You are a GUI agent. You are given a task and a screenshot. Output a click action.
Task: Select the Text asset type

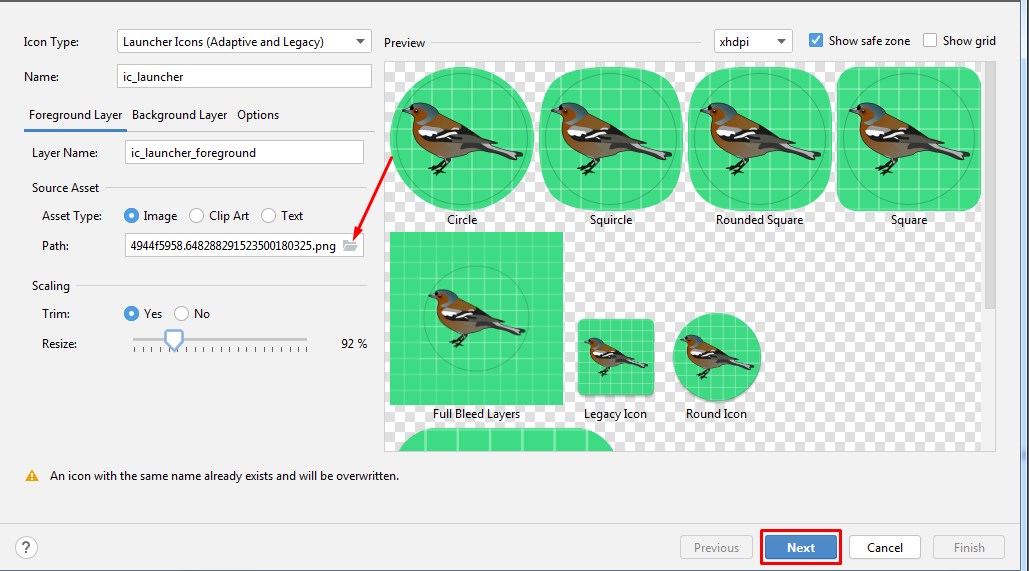point(268,216)
